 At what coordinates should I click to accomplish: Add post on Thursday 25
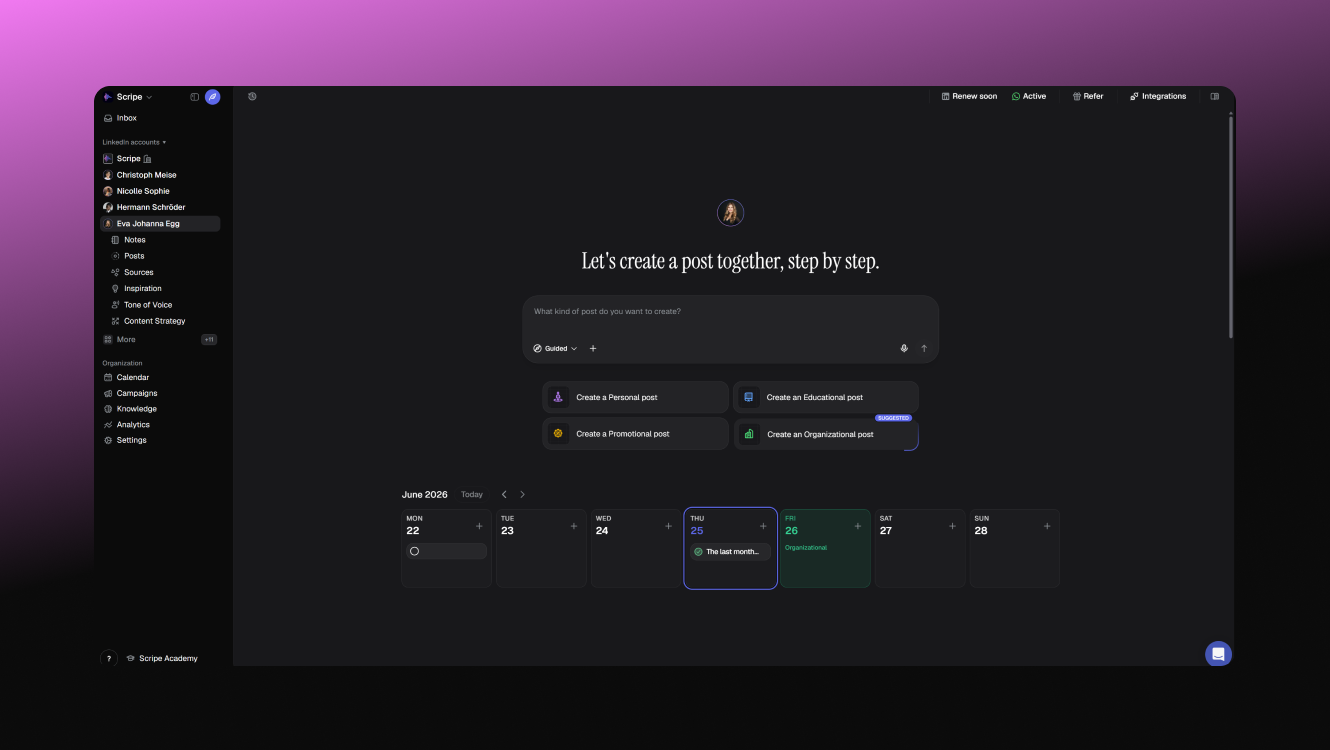click(x=763, y=526)
